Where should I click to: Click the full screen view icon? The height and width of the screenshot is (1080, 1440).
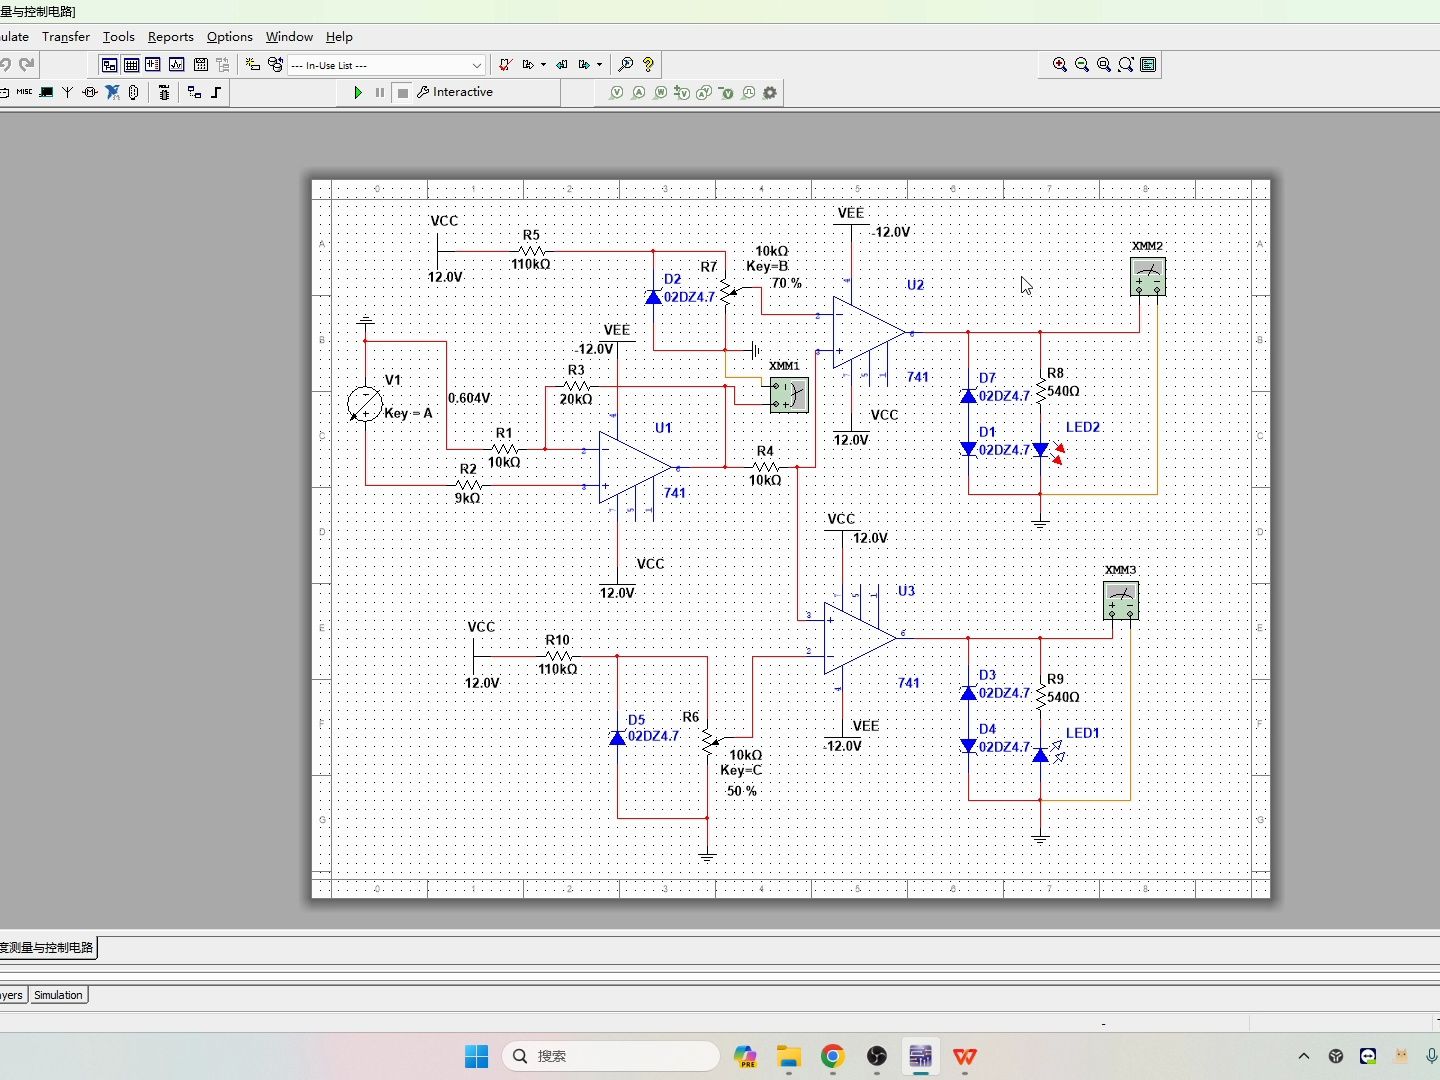coord(1148,65)
